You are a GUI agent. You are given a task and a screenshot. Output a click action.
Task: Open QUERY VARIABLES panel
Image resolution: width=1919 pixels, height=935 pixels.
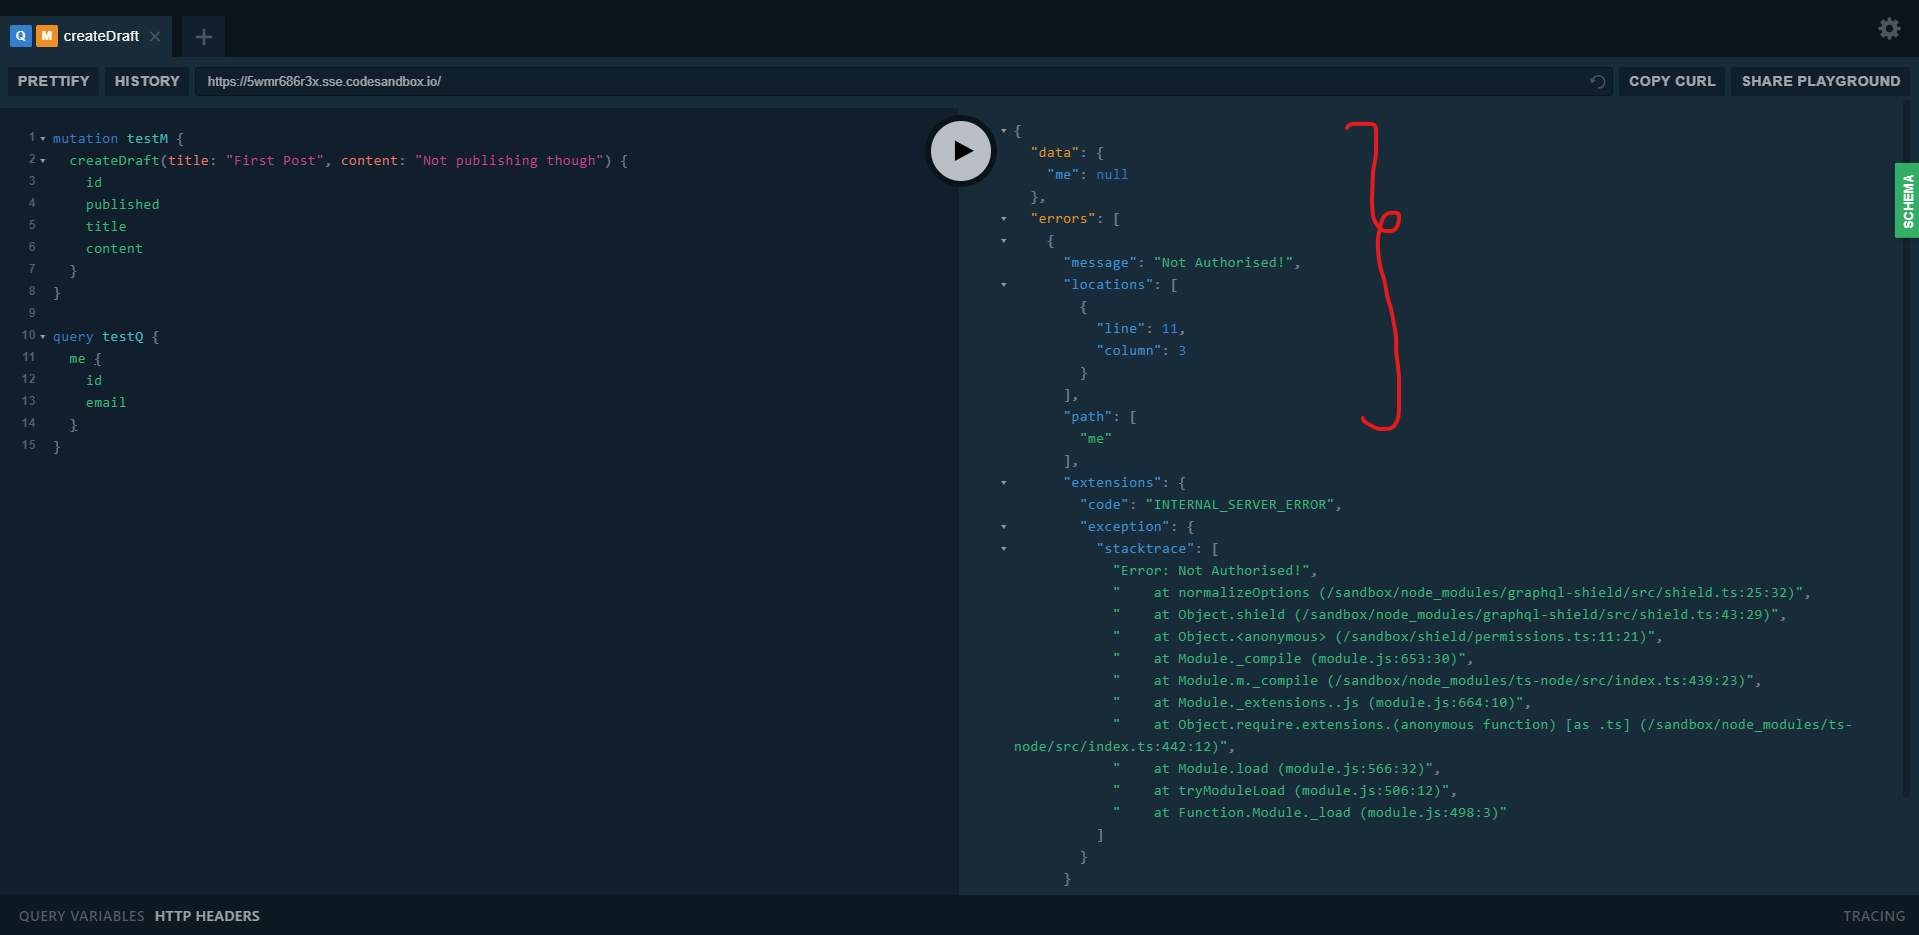pyautogui.click(x=82, y=916)
